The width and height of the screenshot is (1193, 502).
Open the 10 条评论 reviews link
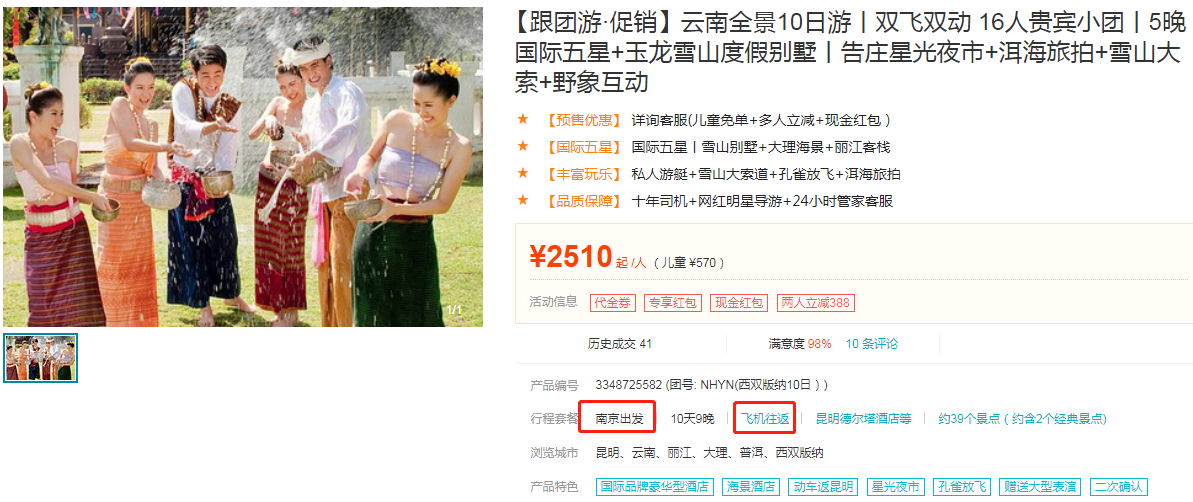click(x=872, y=344)
